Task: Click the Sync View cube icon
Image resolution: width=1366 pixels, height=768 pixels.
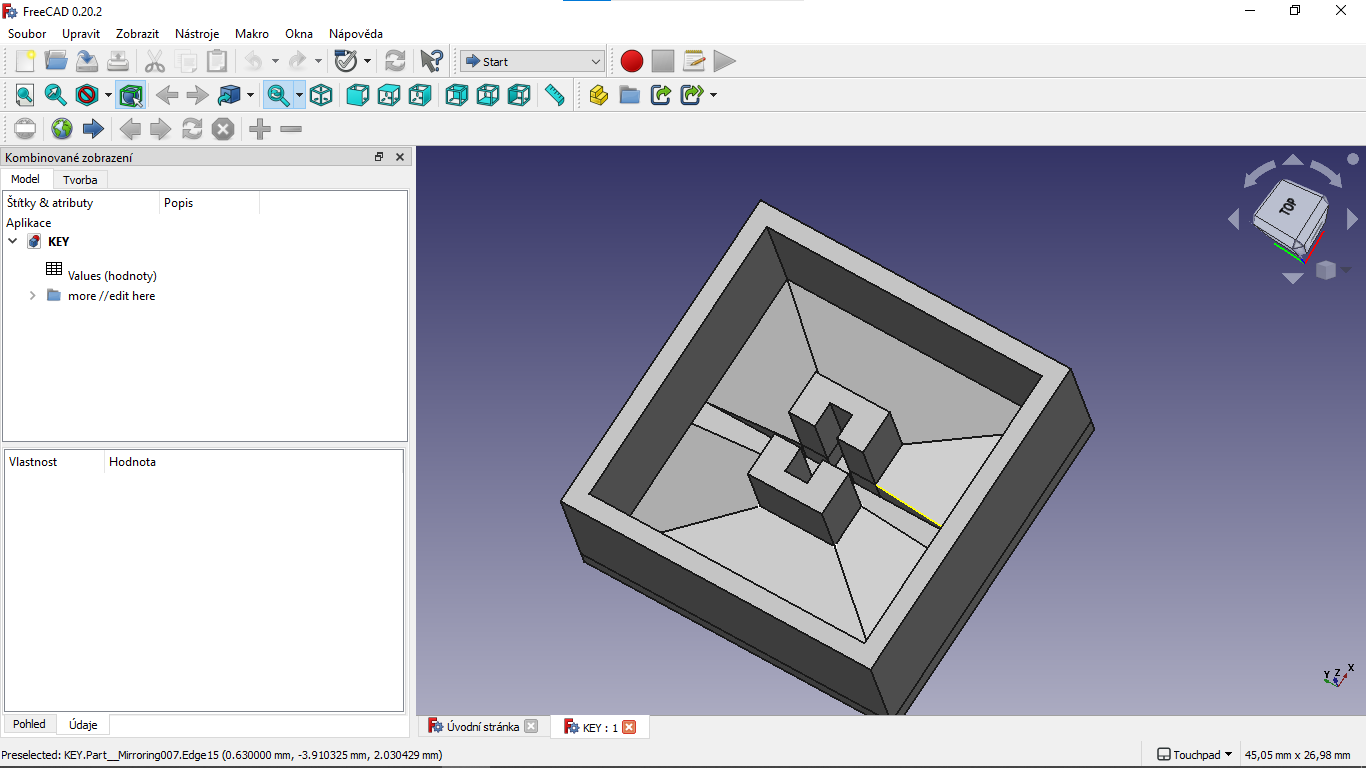Action: [229, 95]
